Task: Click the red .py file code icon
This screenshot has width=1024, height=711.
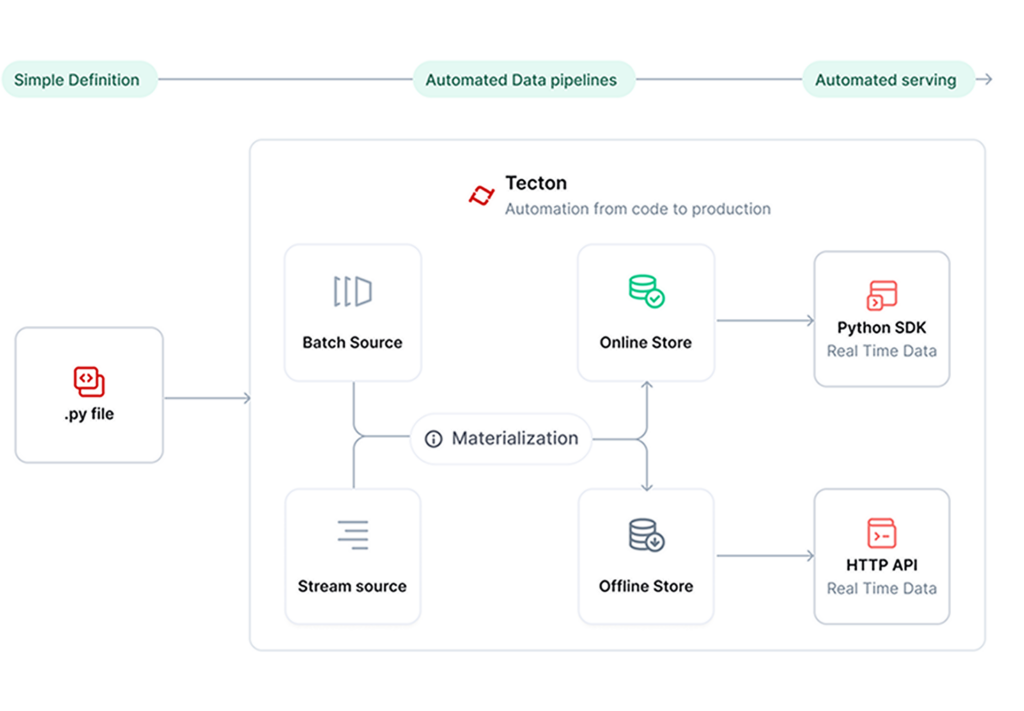Action: [x=89, y=381]
